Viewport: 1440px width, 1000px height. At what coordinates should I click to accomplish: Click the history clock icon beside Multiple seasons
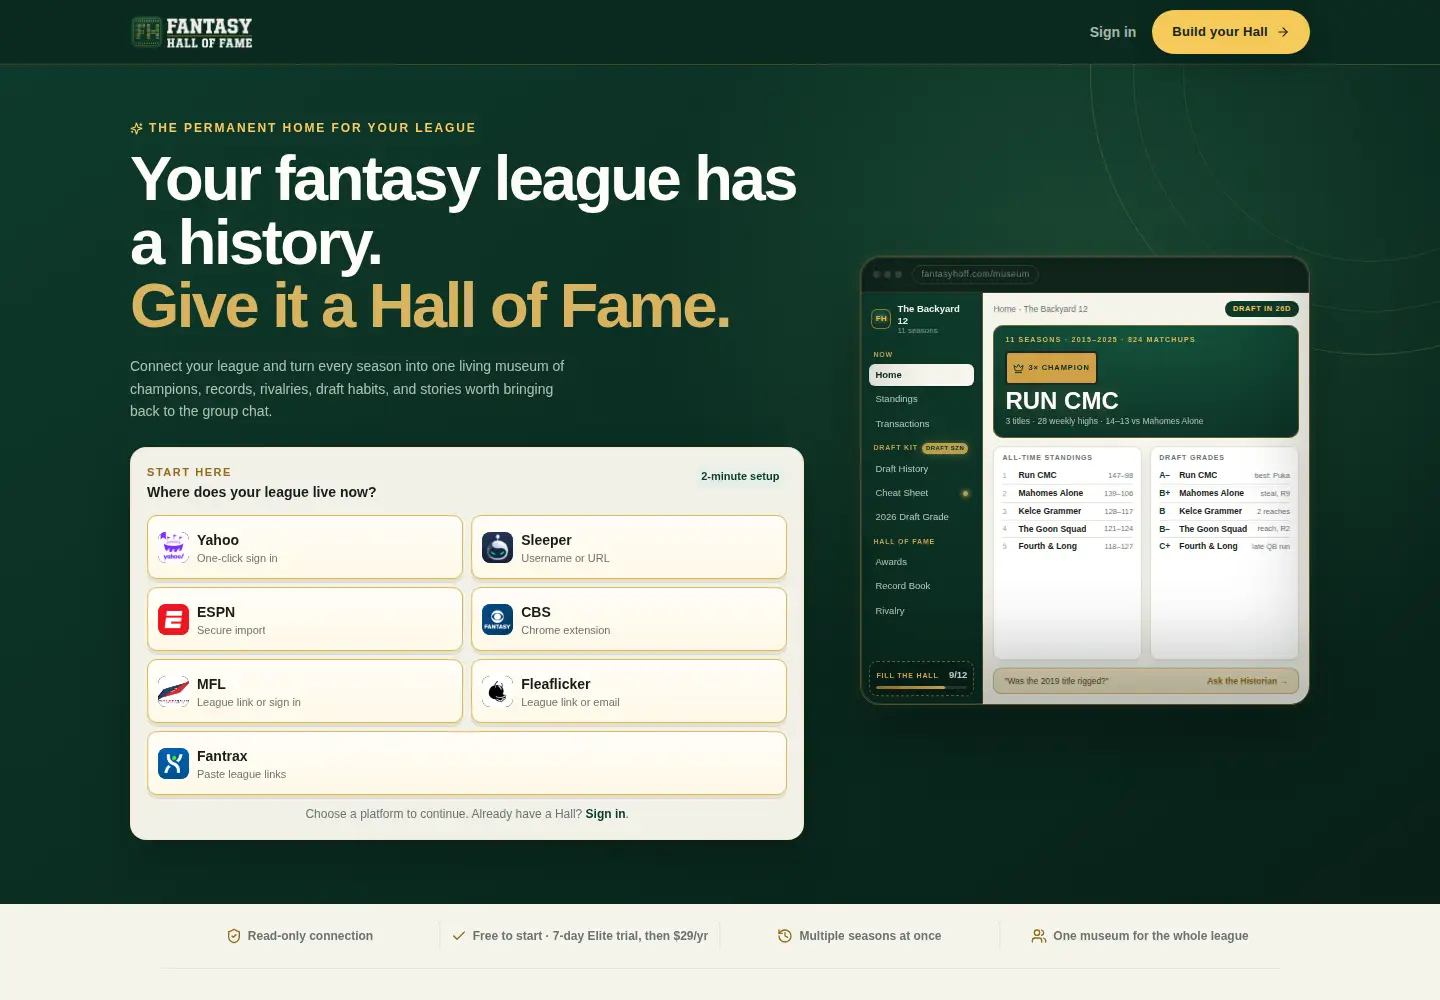[785, 936]
